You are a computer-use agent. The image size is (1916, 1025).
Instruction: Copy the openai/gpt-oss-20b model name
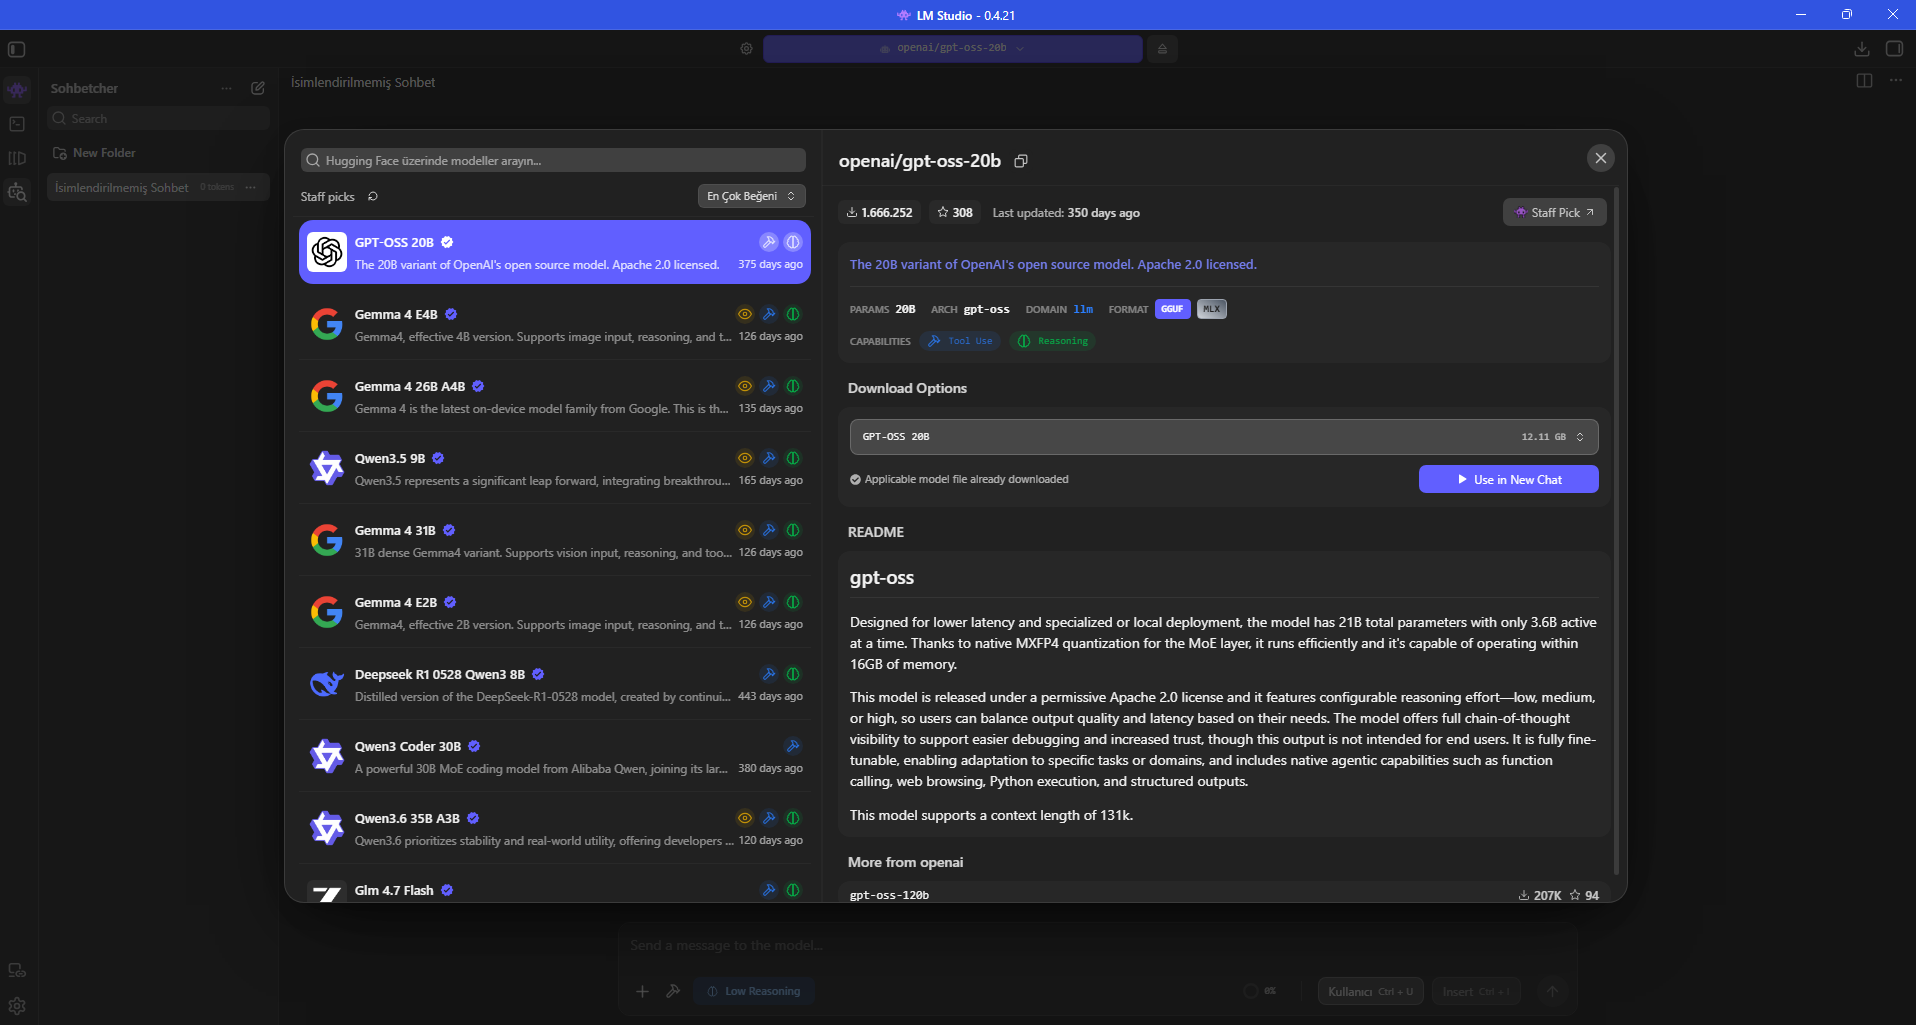coord(1021,161)
